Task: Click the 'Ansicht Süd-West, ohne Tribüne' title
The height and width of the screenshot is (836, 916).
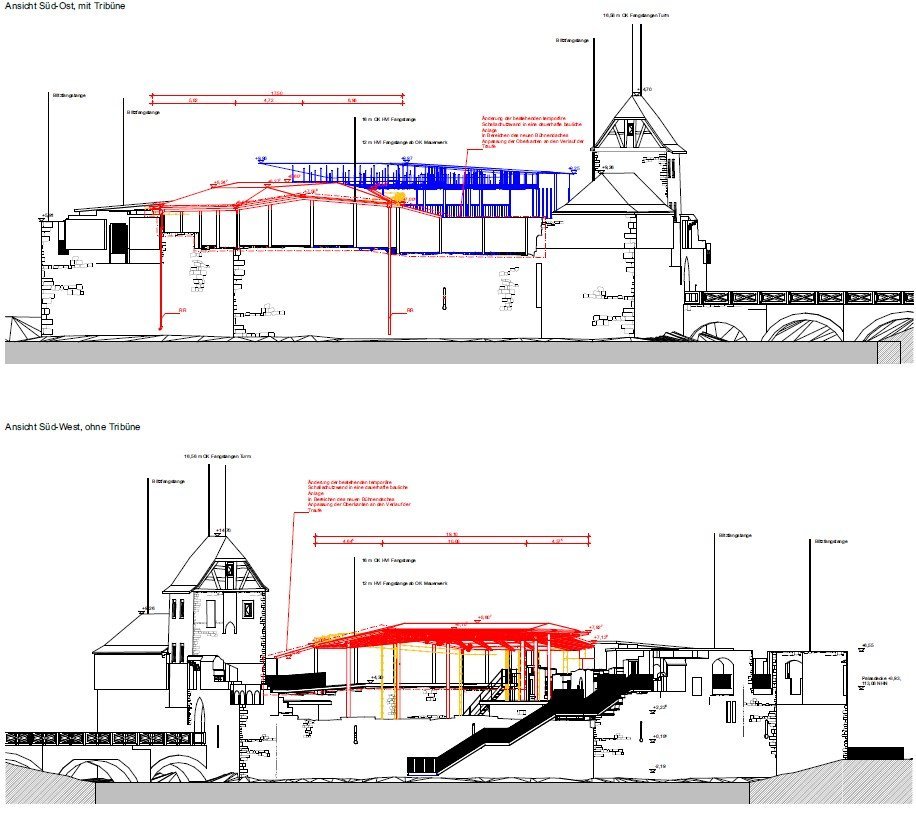Action: tap(72, 427)
